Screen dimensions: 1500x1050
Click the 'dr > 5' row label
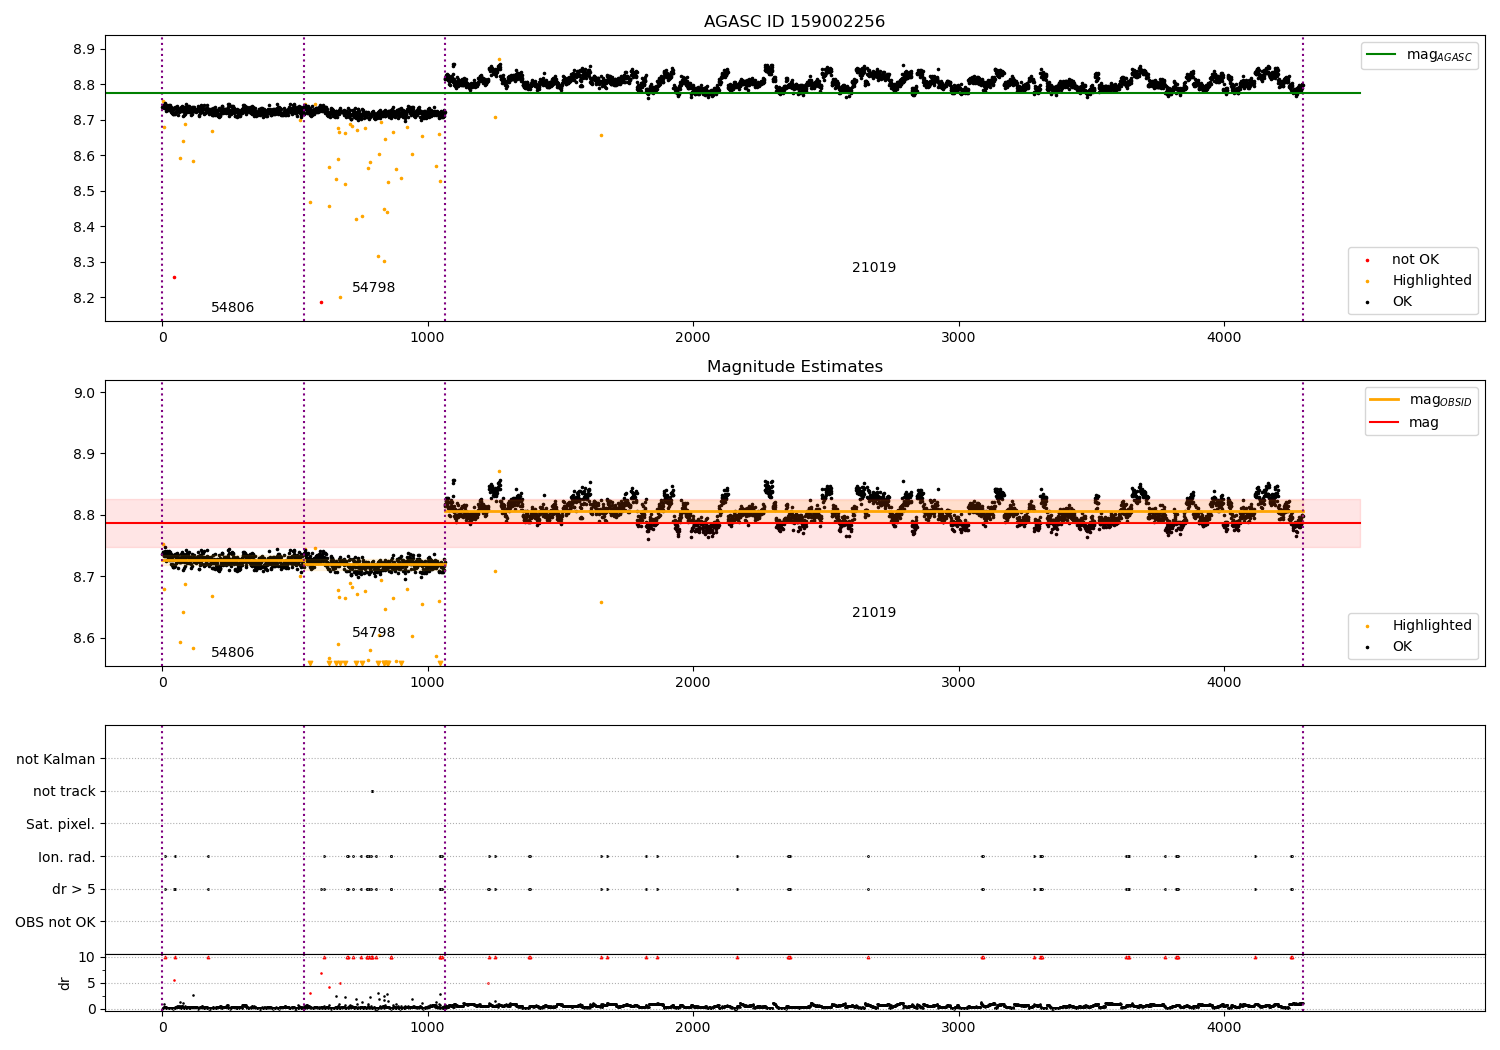(x=74, y=890)
